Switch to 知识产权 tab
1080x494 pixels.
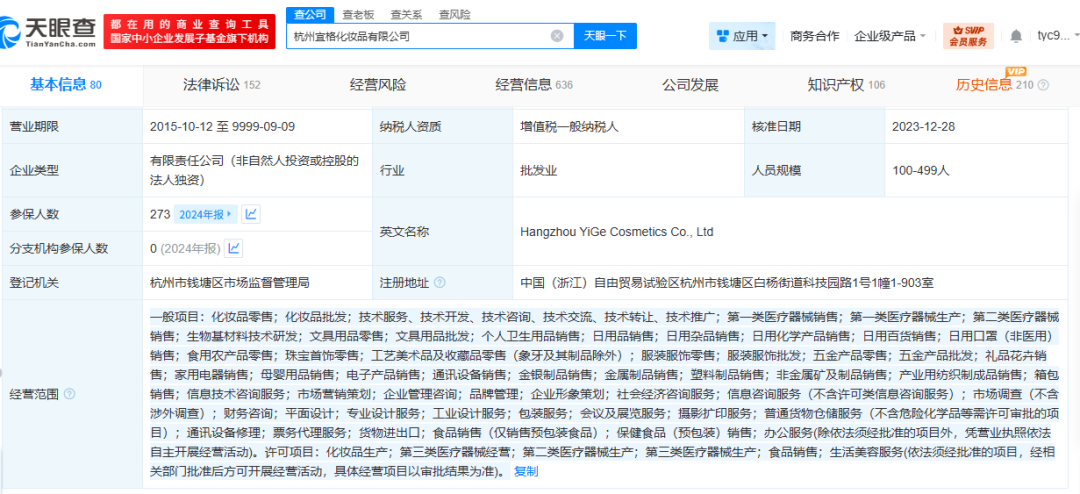847,85
